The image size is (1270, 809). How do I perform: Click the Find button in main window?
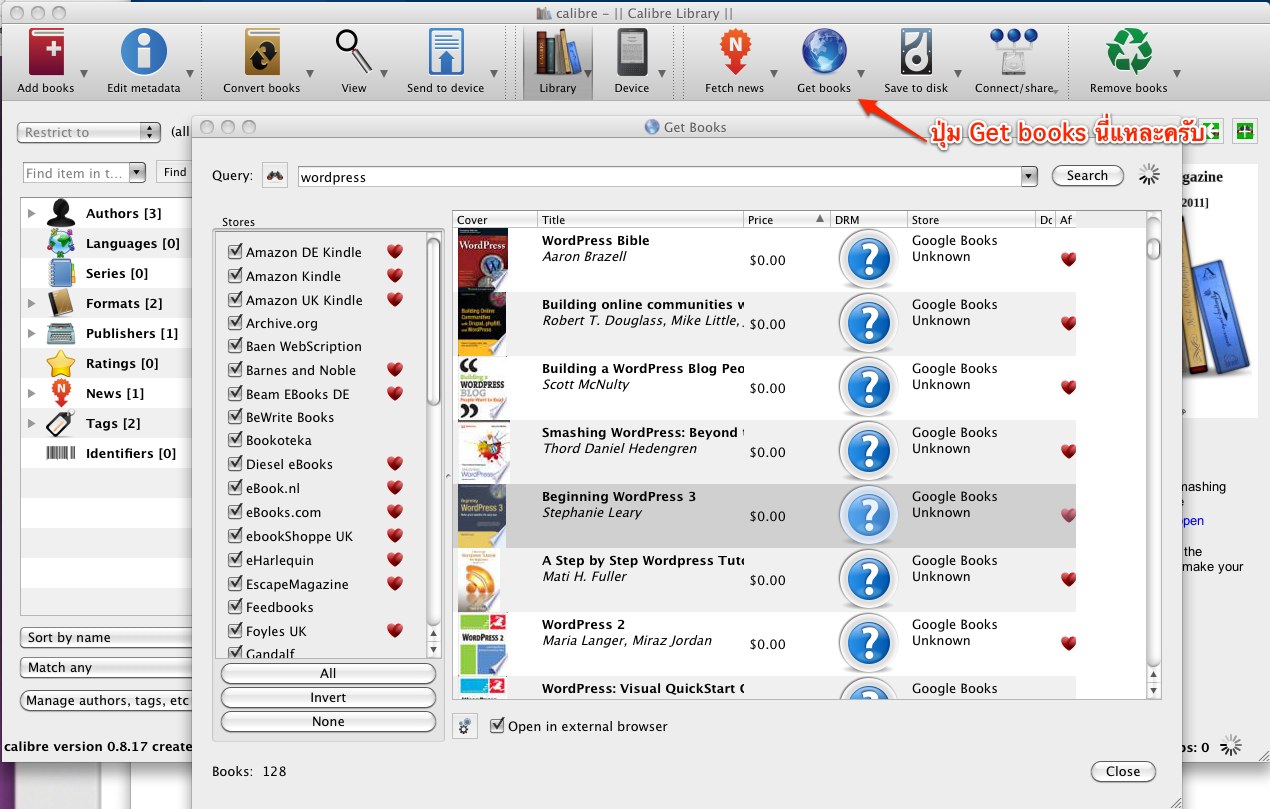point(174,172)
